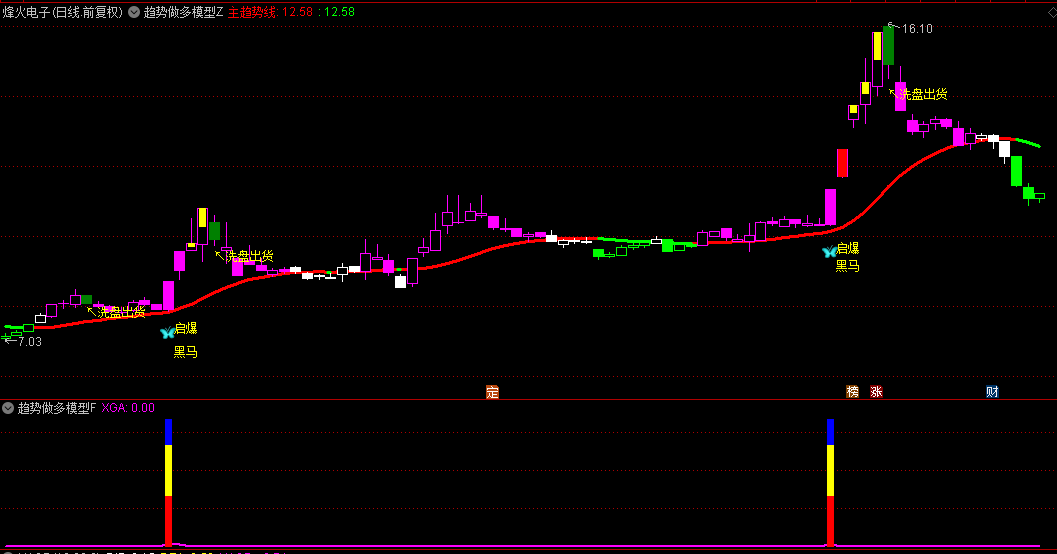Click 洗盘出货 label below the 16.10 peak
Viewport: 1057px width, 554px height.
(924, 94)
